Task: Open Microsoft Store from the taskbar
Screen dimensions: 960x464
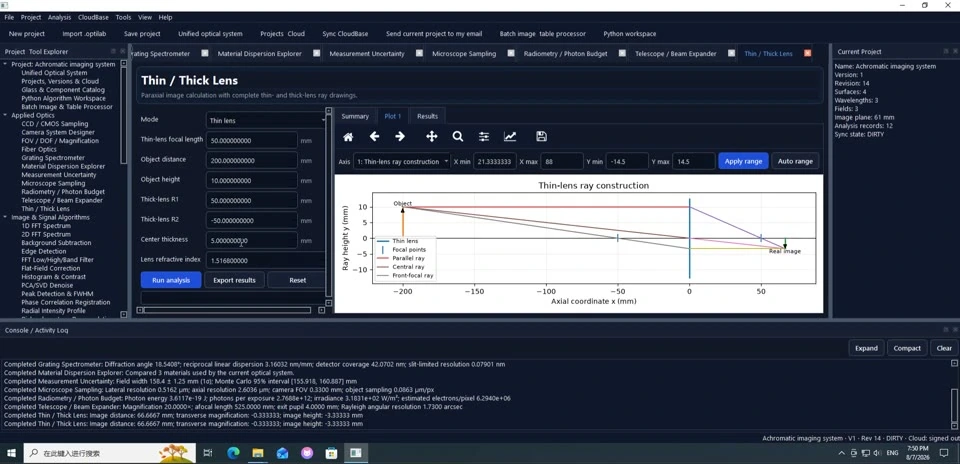Action: pos(331,453)
